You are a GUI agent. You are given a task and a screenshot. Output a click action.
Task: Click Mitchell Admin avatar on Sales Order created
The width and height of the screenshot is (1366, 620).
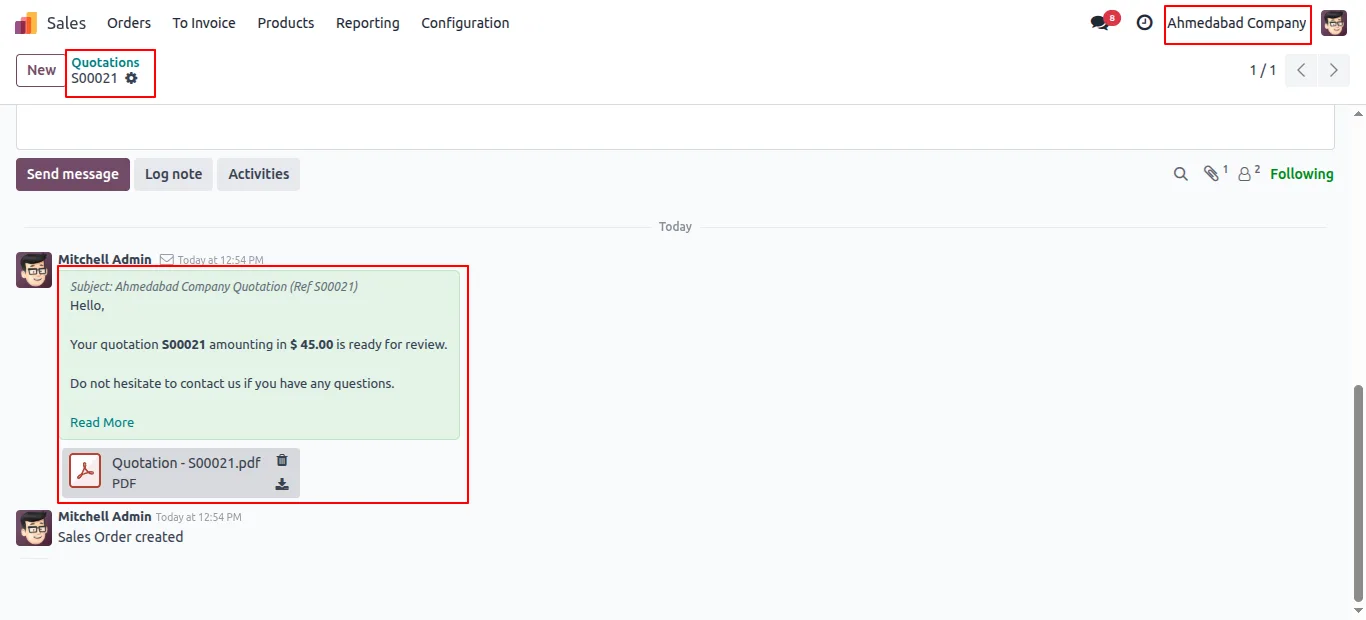[x=34, y=528]
